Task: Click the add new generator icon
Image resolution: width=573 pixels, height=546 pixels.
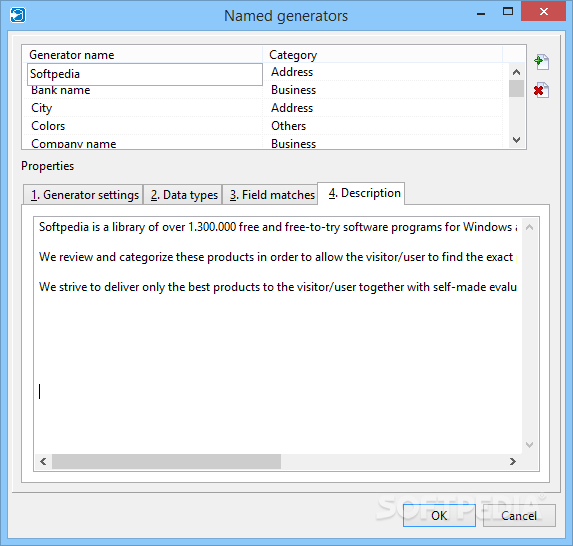Action: click(x=542, y=62)
